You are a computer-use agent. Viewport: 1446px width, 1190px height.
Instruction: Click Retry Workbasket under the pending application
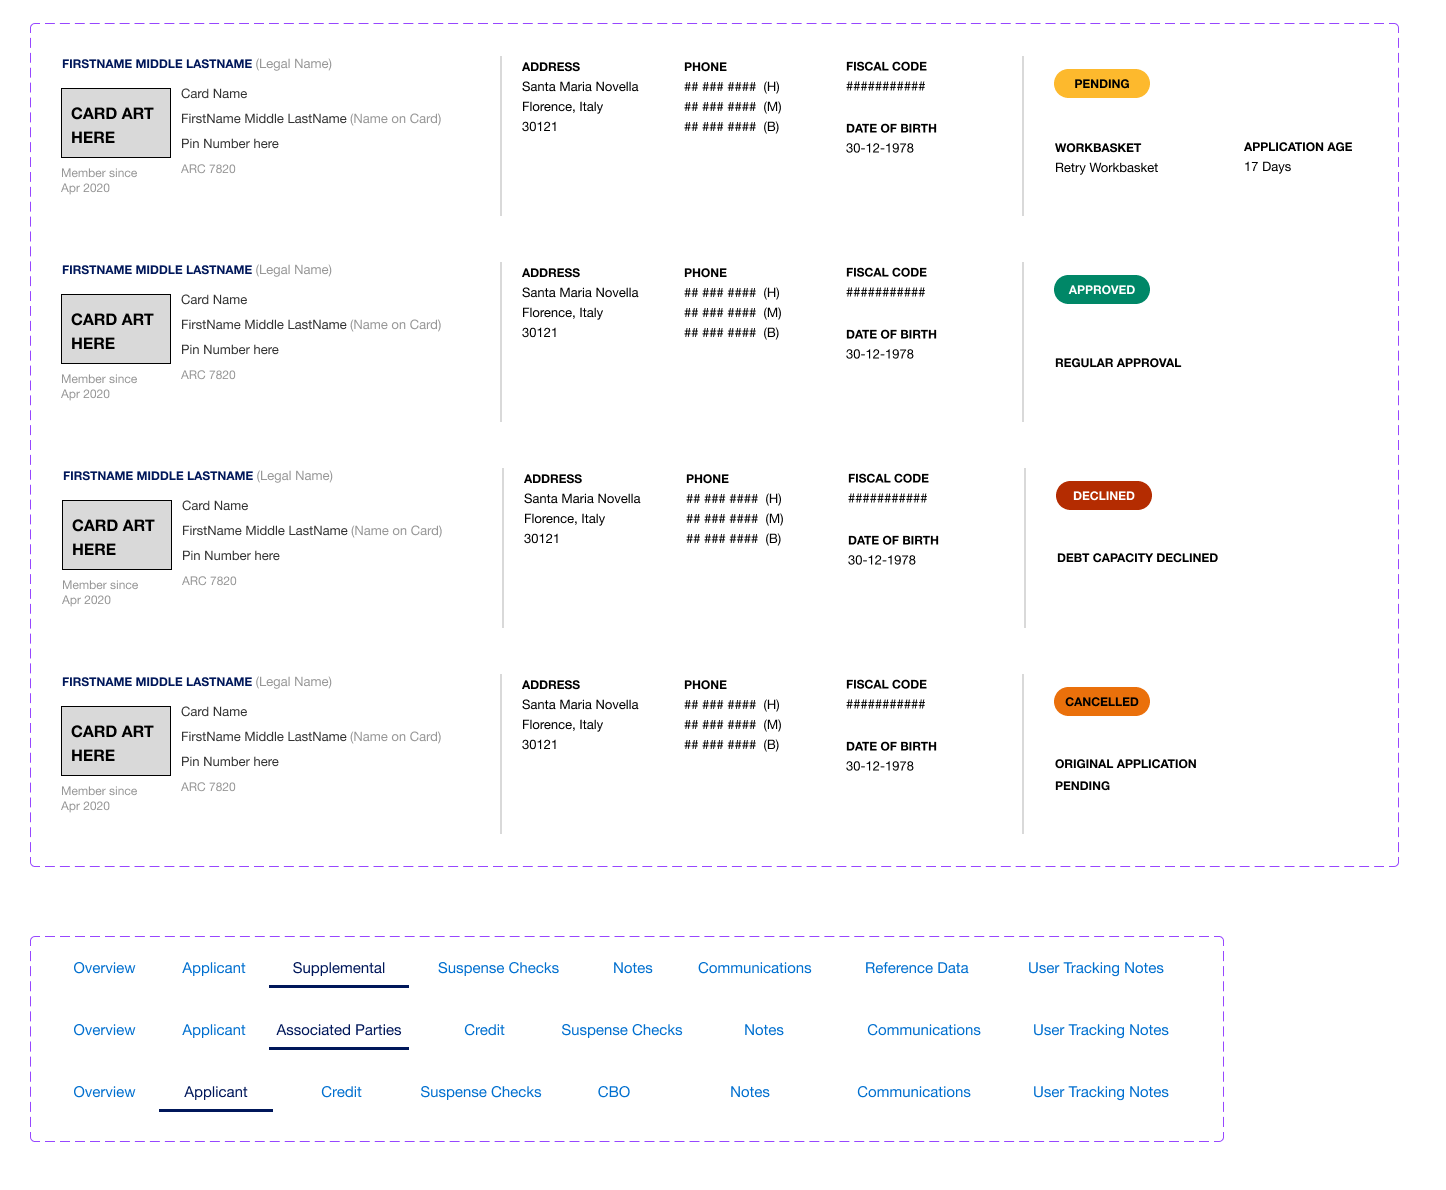tap(1106, 167)
